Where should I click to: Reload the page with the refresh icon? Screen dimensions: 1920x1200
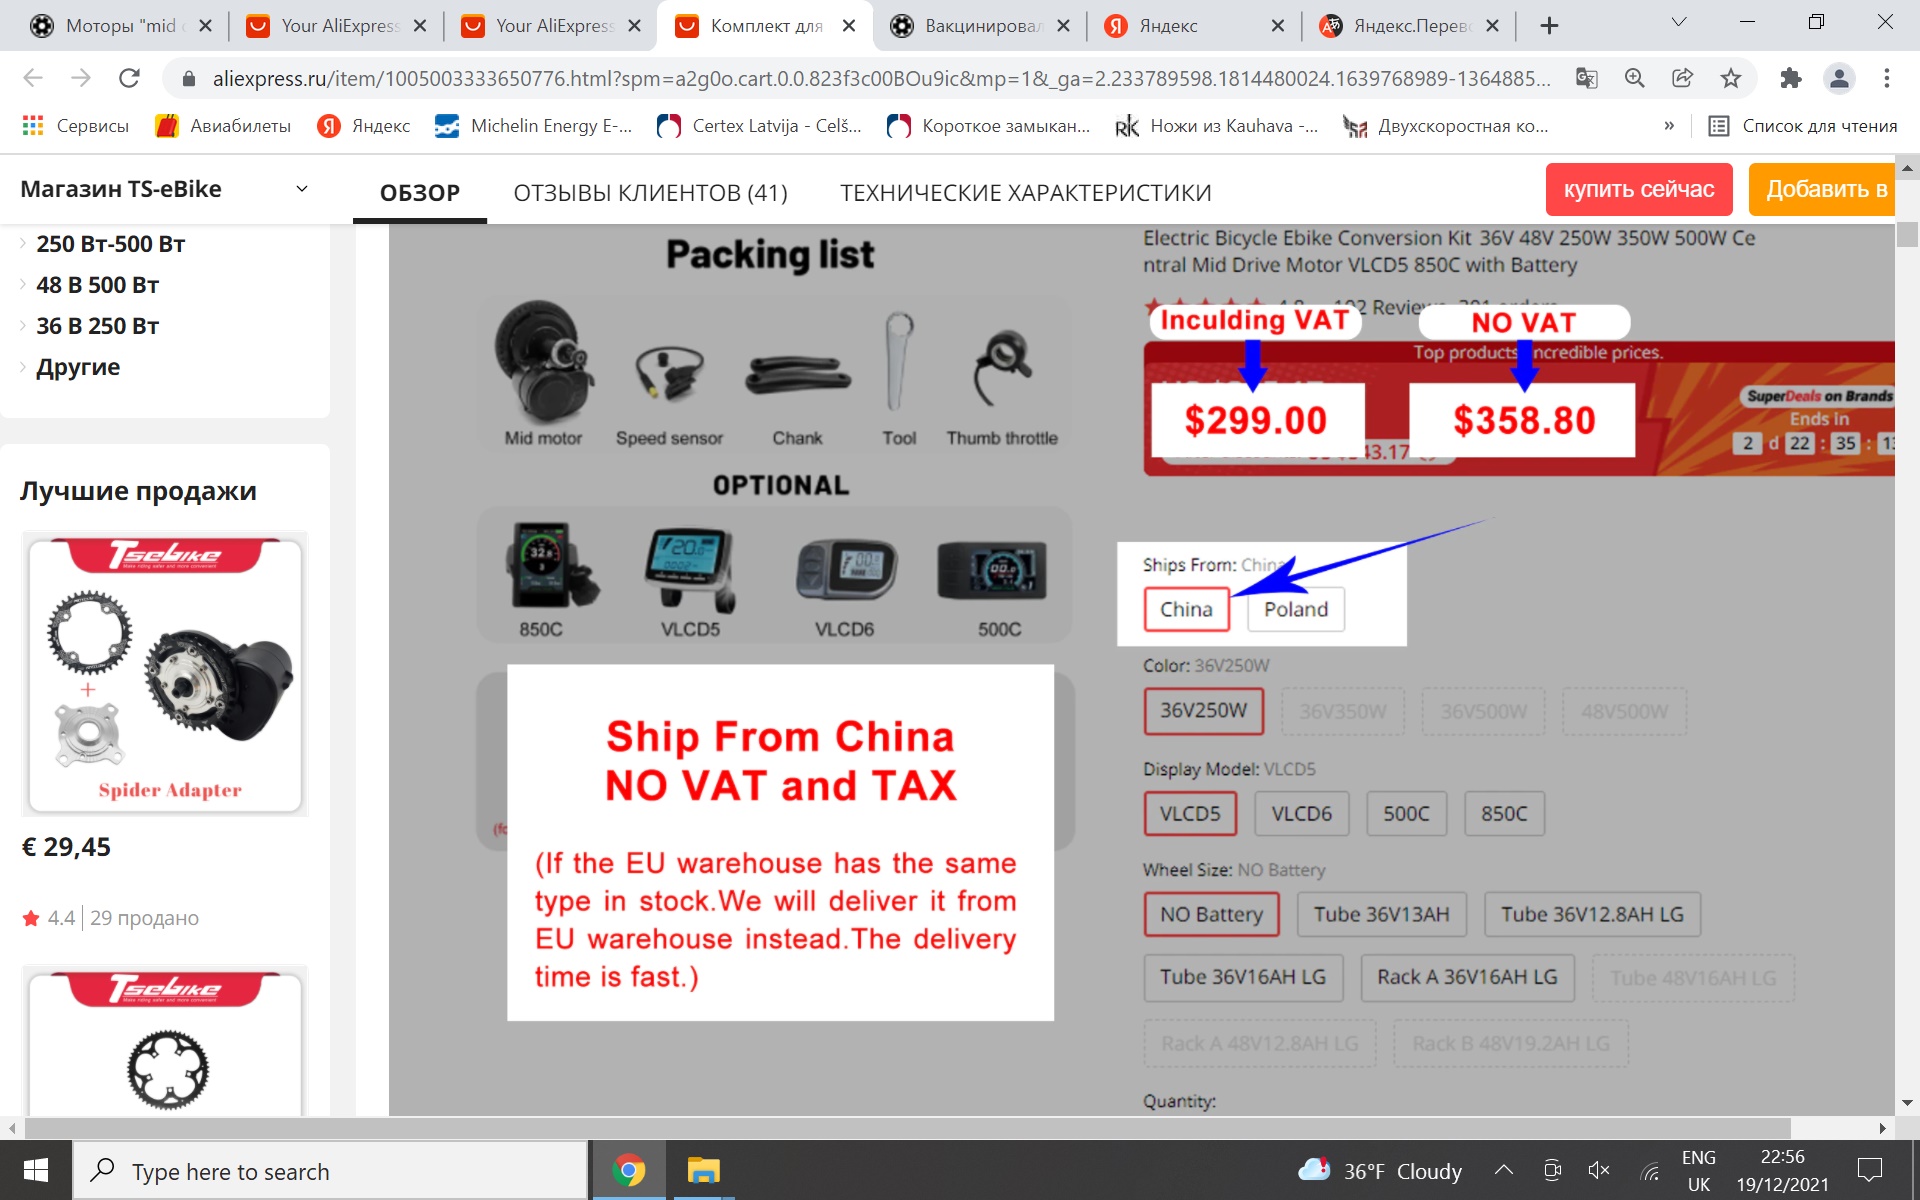[129, 78]
